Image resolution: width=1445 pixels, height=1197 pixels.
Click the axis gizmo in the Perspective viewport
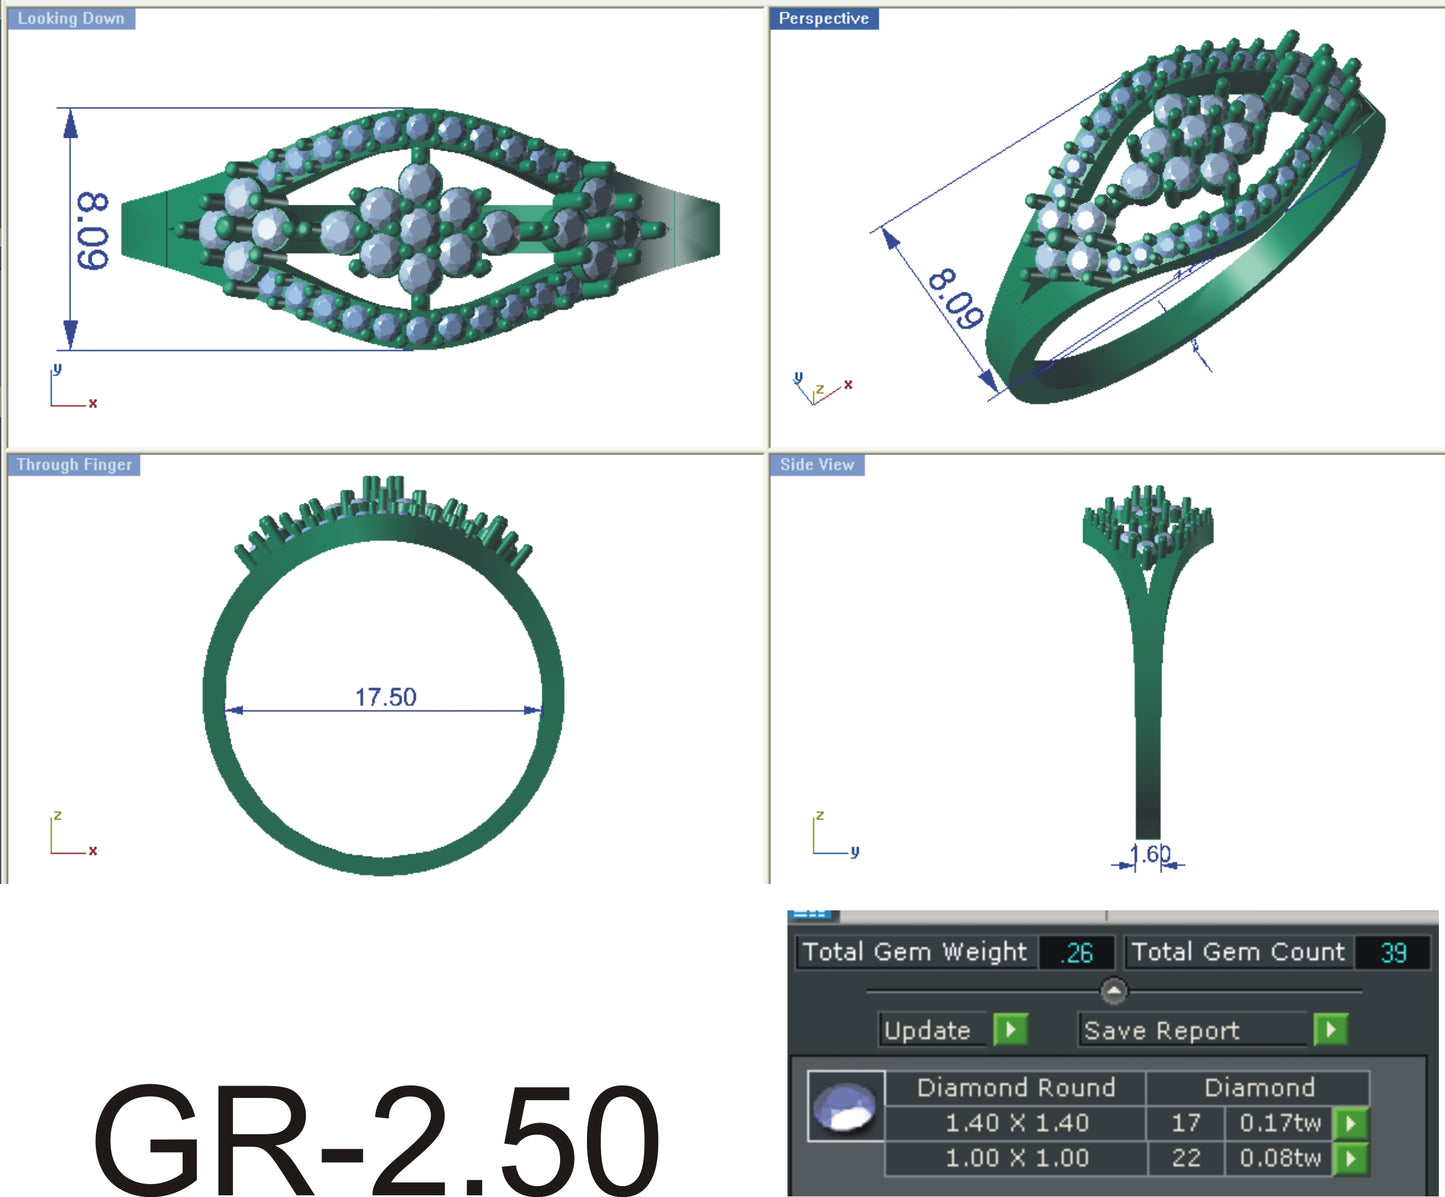point(820,390)
